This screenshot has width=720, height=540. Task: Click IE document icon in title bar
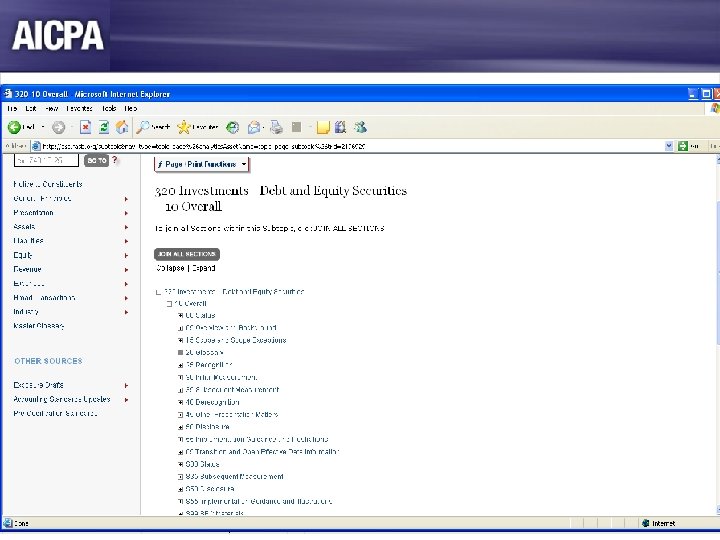[8, 94]
